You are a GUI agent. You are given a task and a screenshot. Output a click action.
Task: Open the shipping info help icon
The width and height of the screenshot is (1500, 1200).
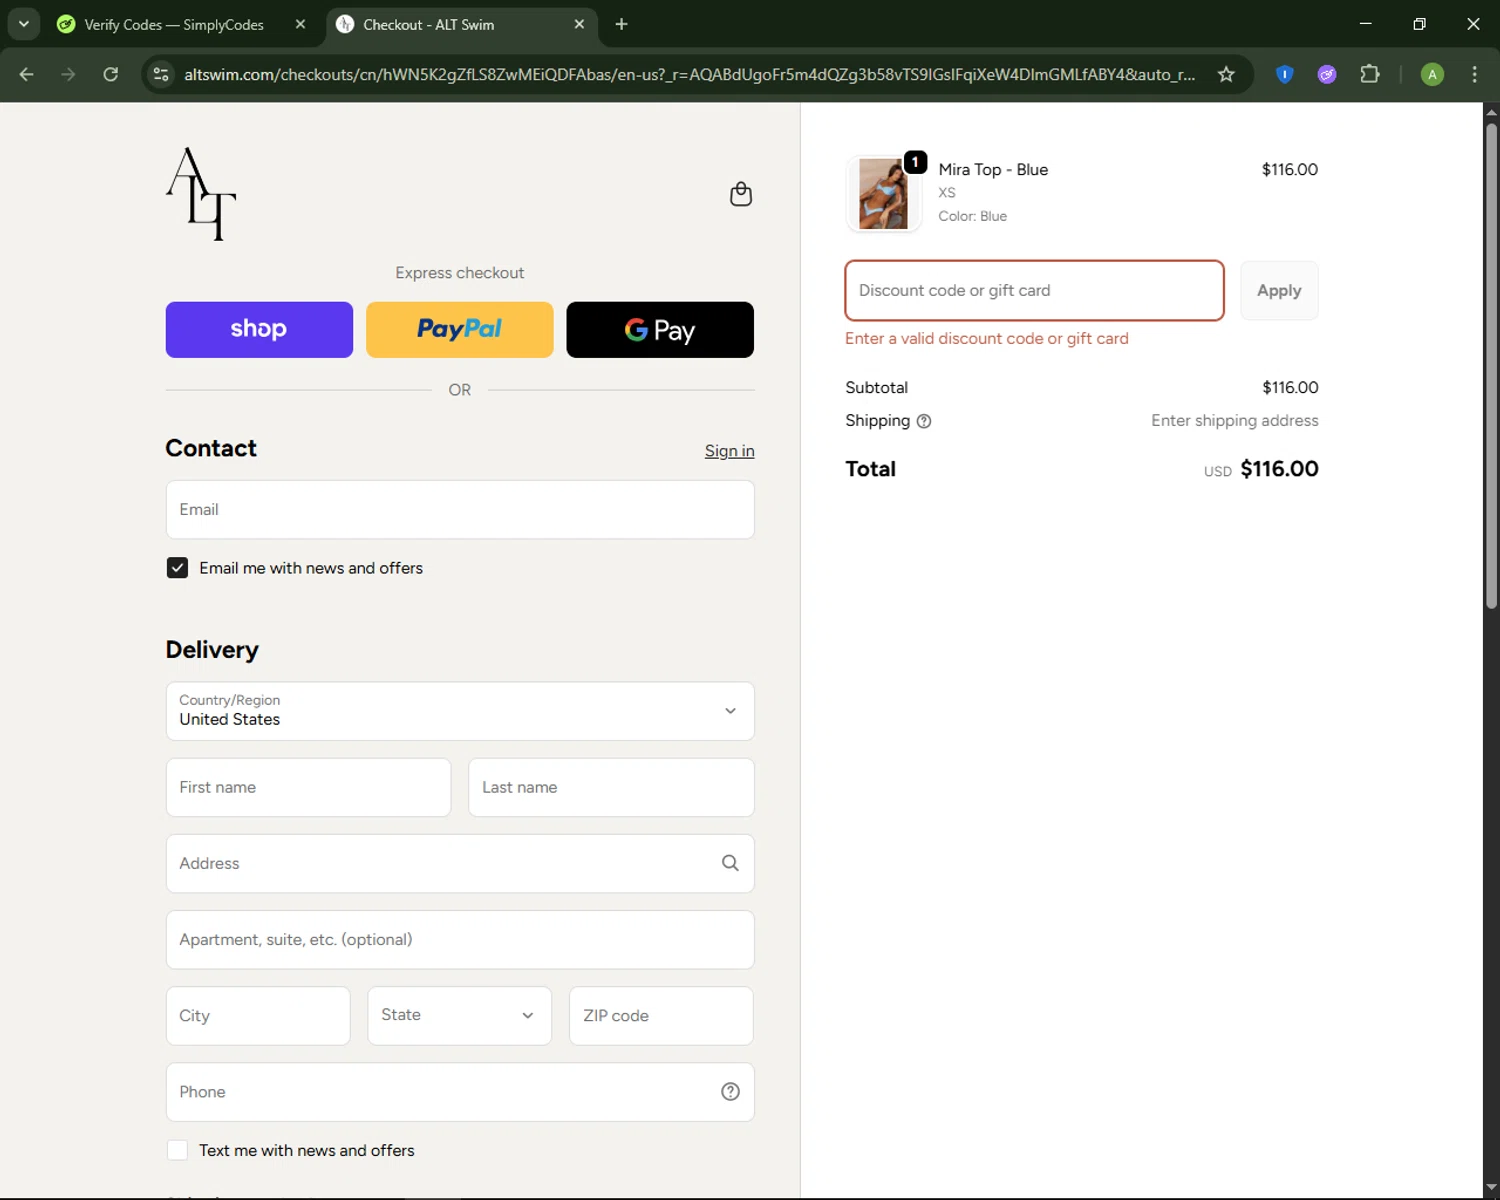[x=924, y=421]
